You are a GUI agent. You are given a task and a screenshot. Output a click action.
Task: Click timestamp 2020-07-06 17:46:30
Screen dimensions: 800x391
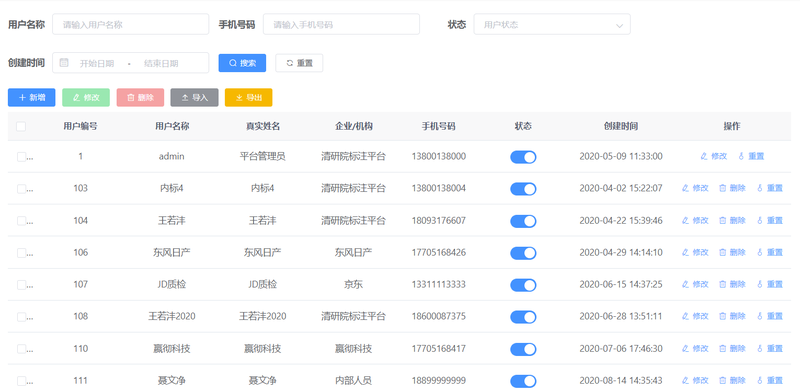(621, 349)
